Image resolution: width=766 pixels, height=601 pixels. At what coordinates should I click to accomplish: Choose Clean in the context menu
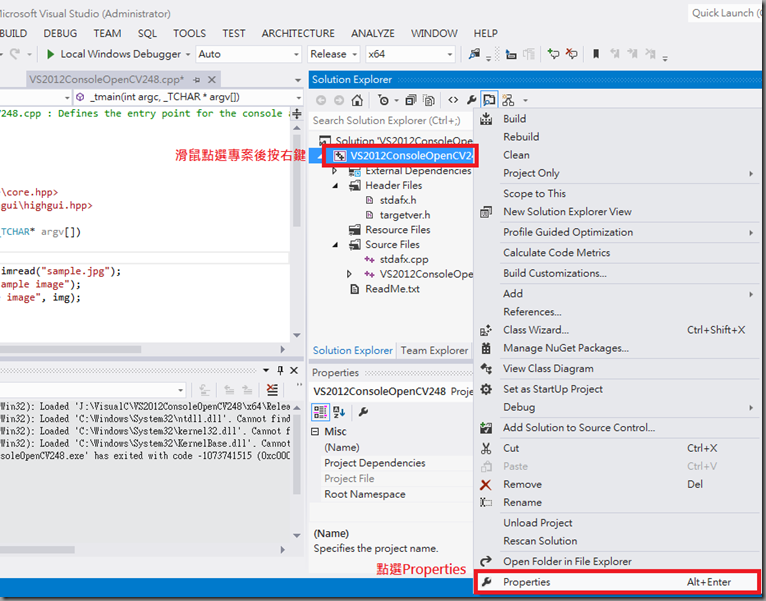[x=617, y=155]
